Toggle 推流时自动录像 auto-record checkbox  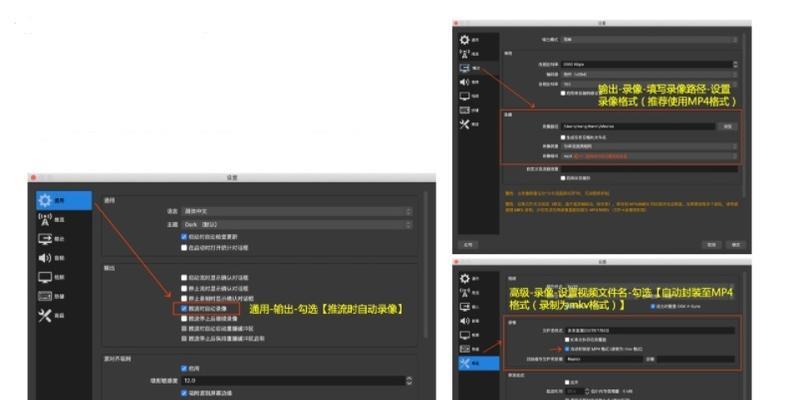click(x=184, y=309)
